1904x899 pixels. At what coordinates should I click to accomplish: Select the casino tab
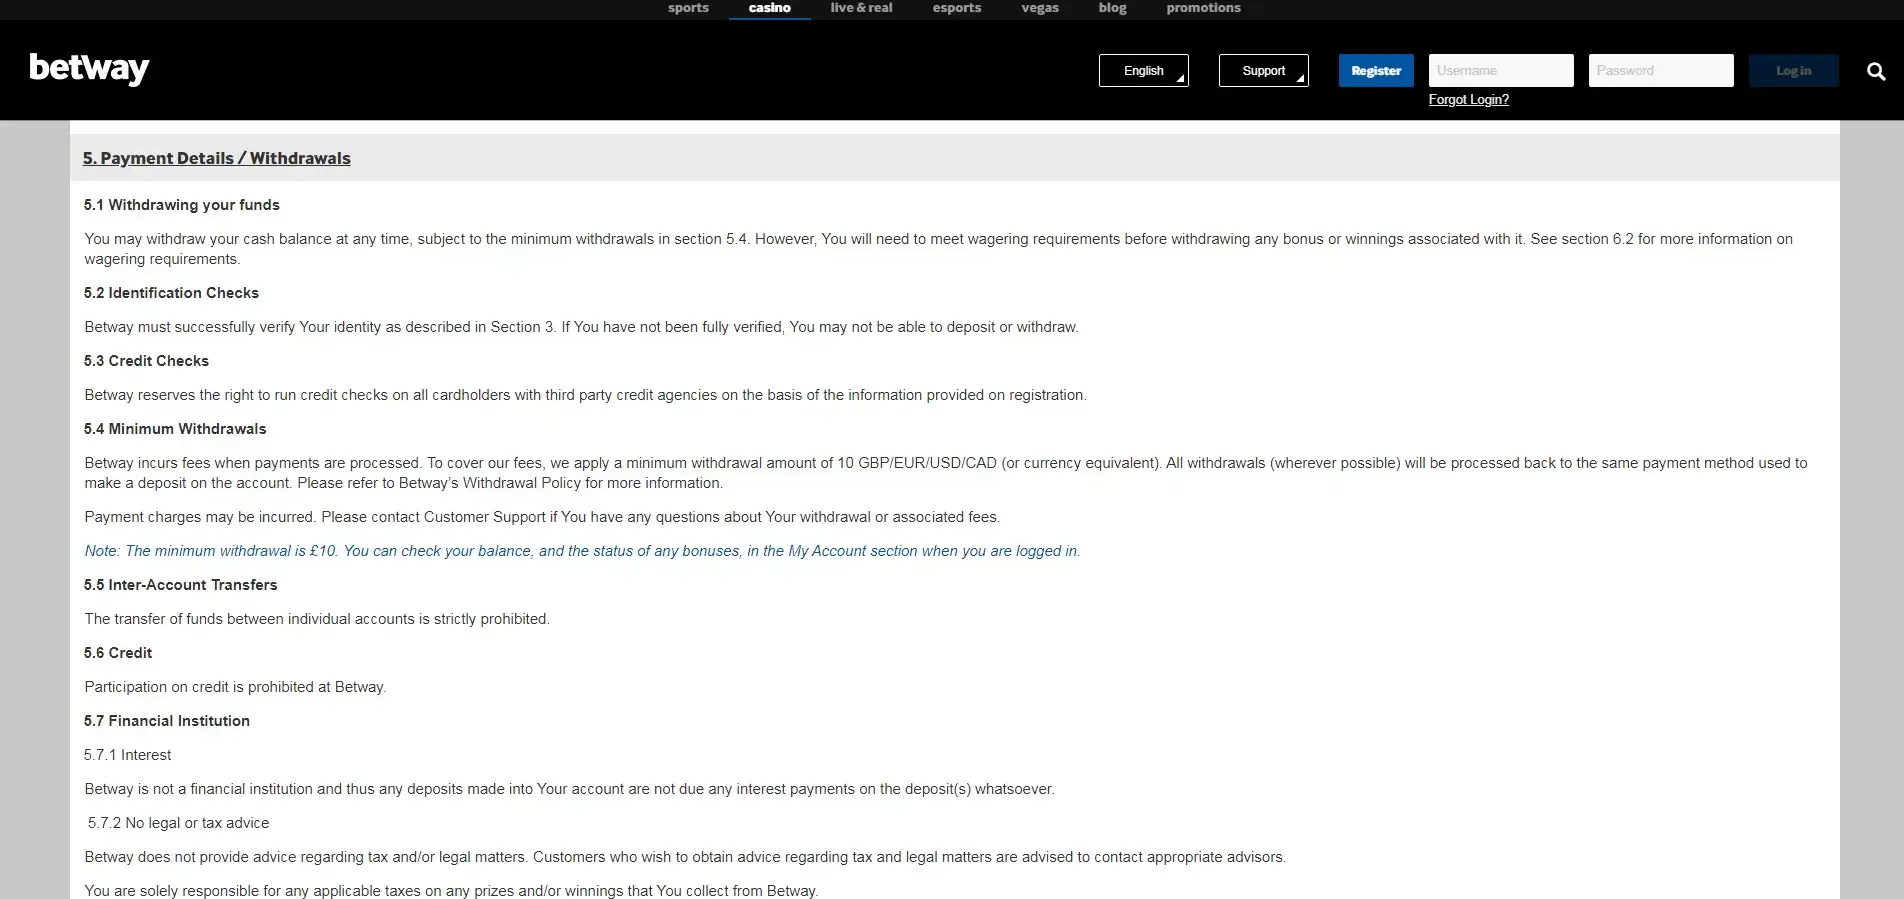[770, 8]
